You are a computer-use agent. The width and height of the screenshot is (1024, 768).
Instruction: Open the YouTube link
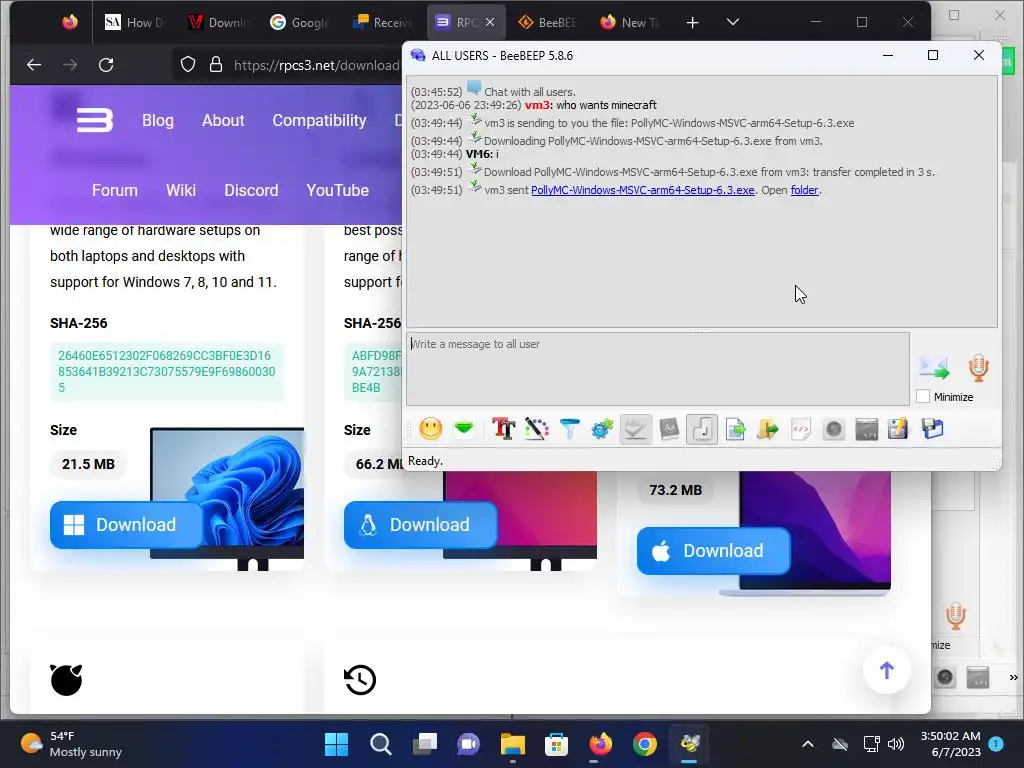pos(338,190)
